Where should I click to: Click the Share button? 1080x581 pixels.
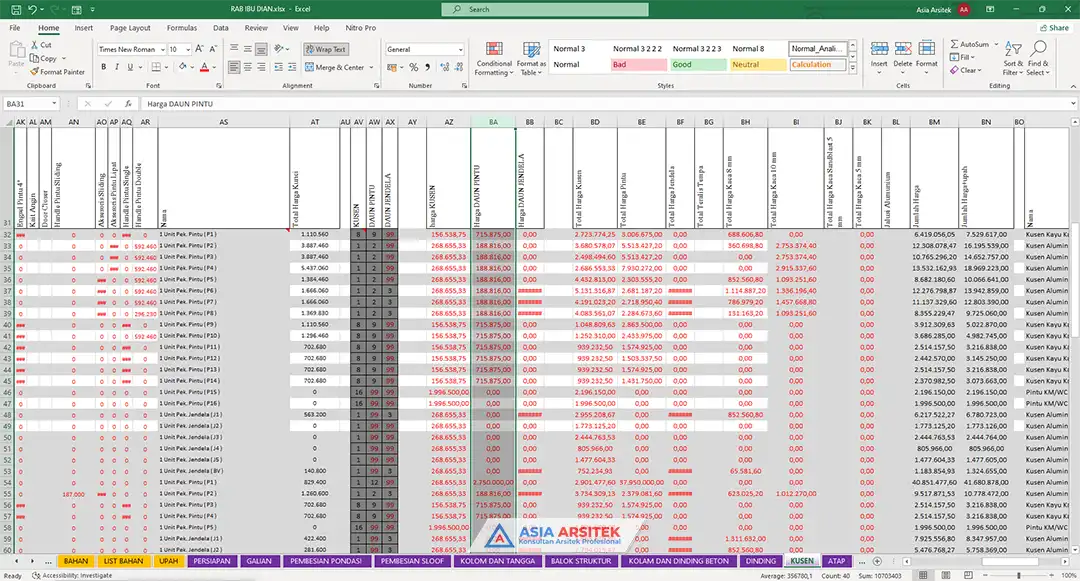point(1052,28)
